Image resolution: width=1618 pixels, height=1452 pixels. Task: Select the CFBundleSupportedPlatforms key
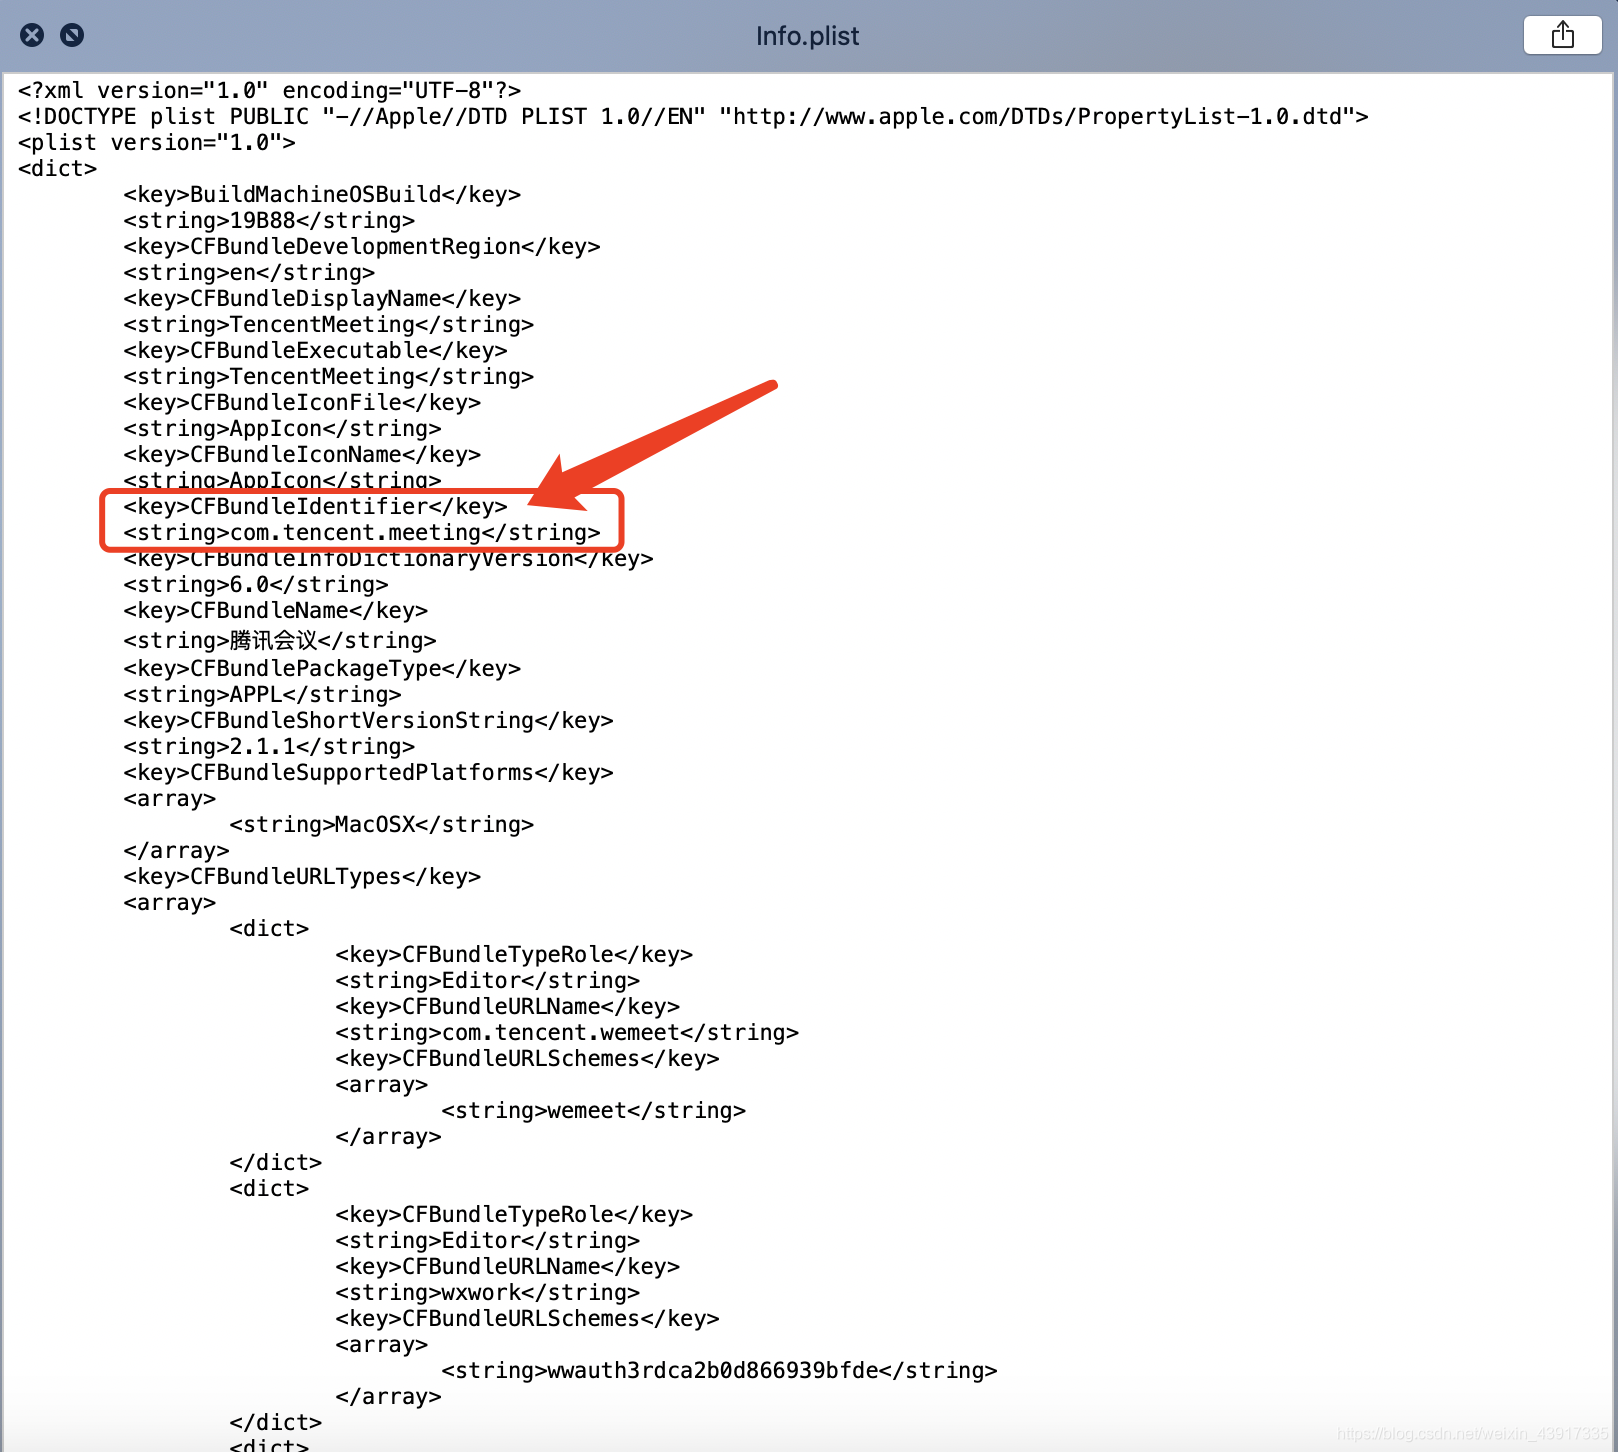tap(369, 772)
